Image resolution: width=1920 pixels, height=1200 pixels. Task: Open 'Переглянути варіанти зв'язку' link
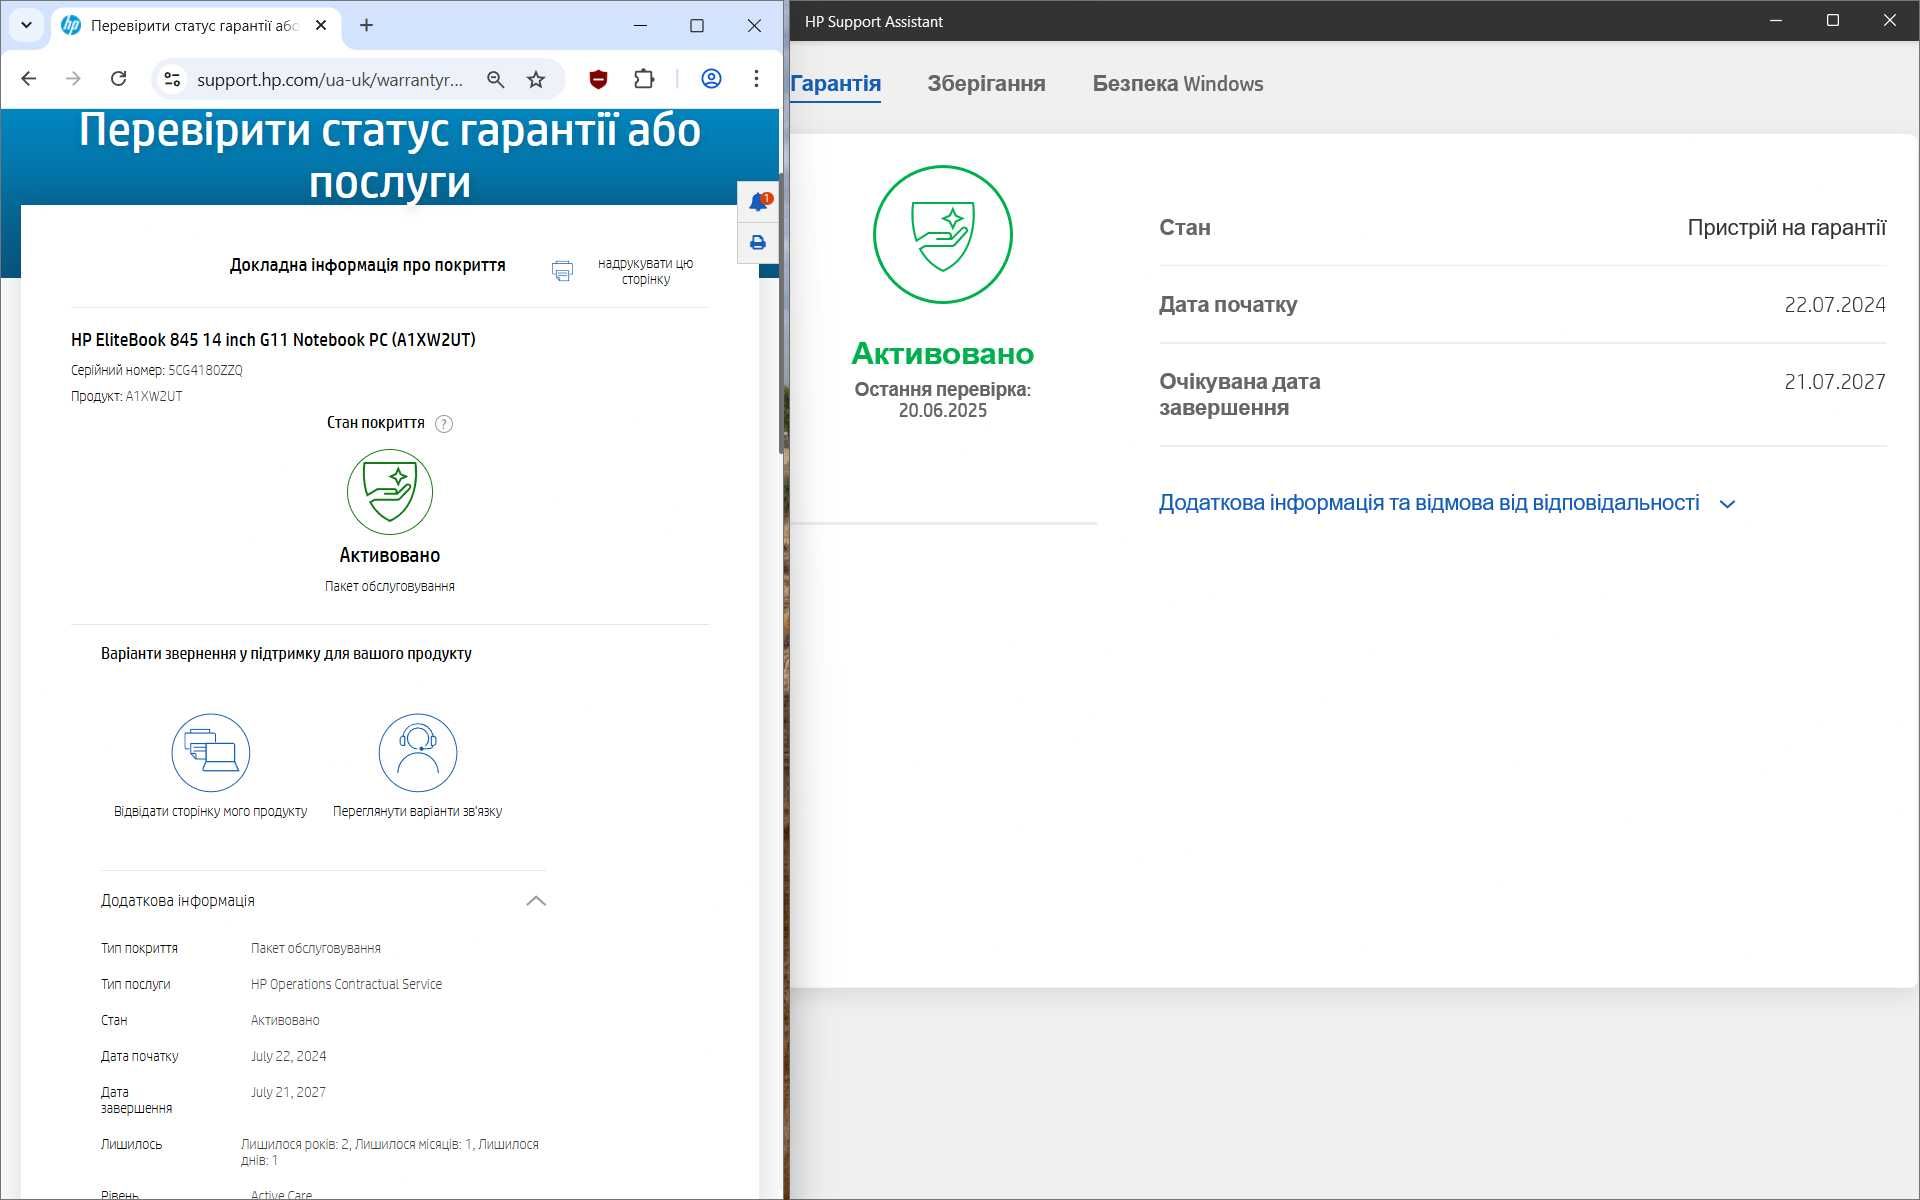[417, 811]
